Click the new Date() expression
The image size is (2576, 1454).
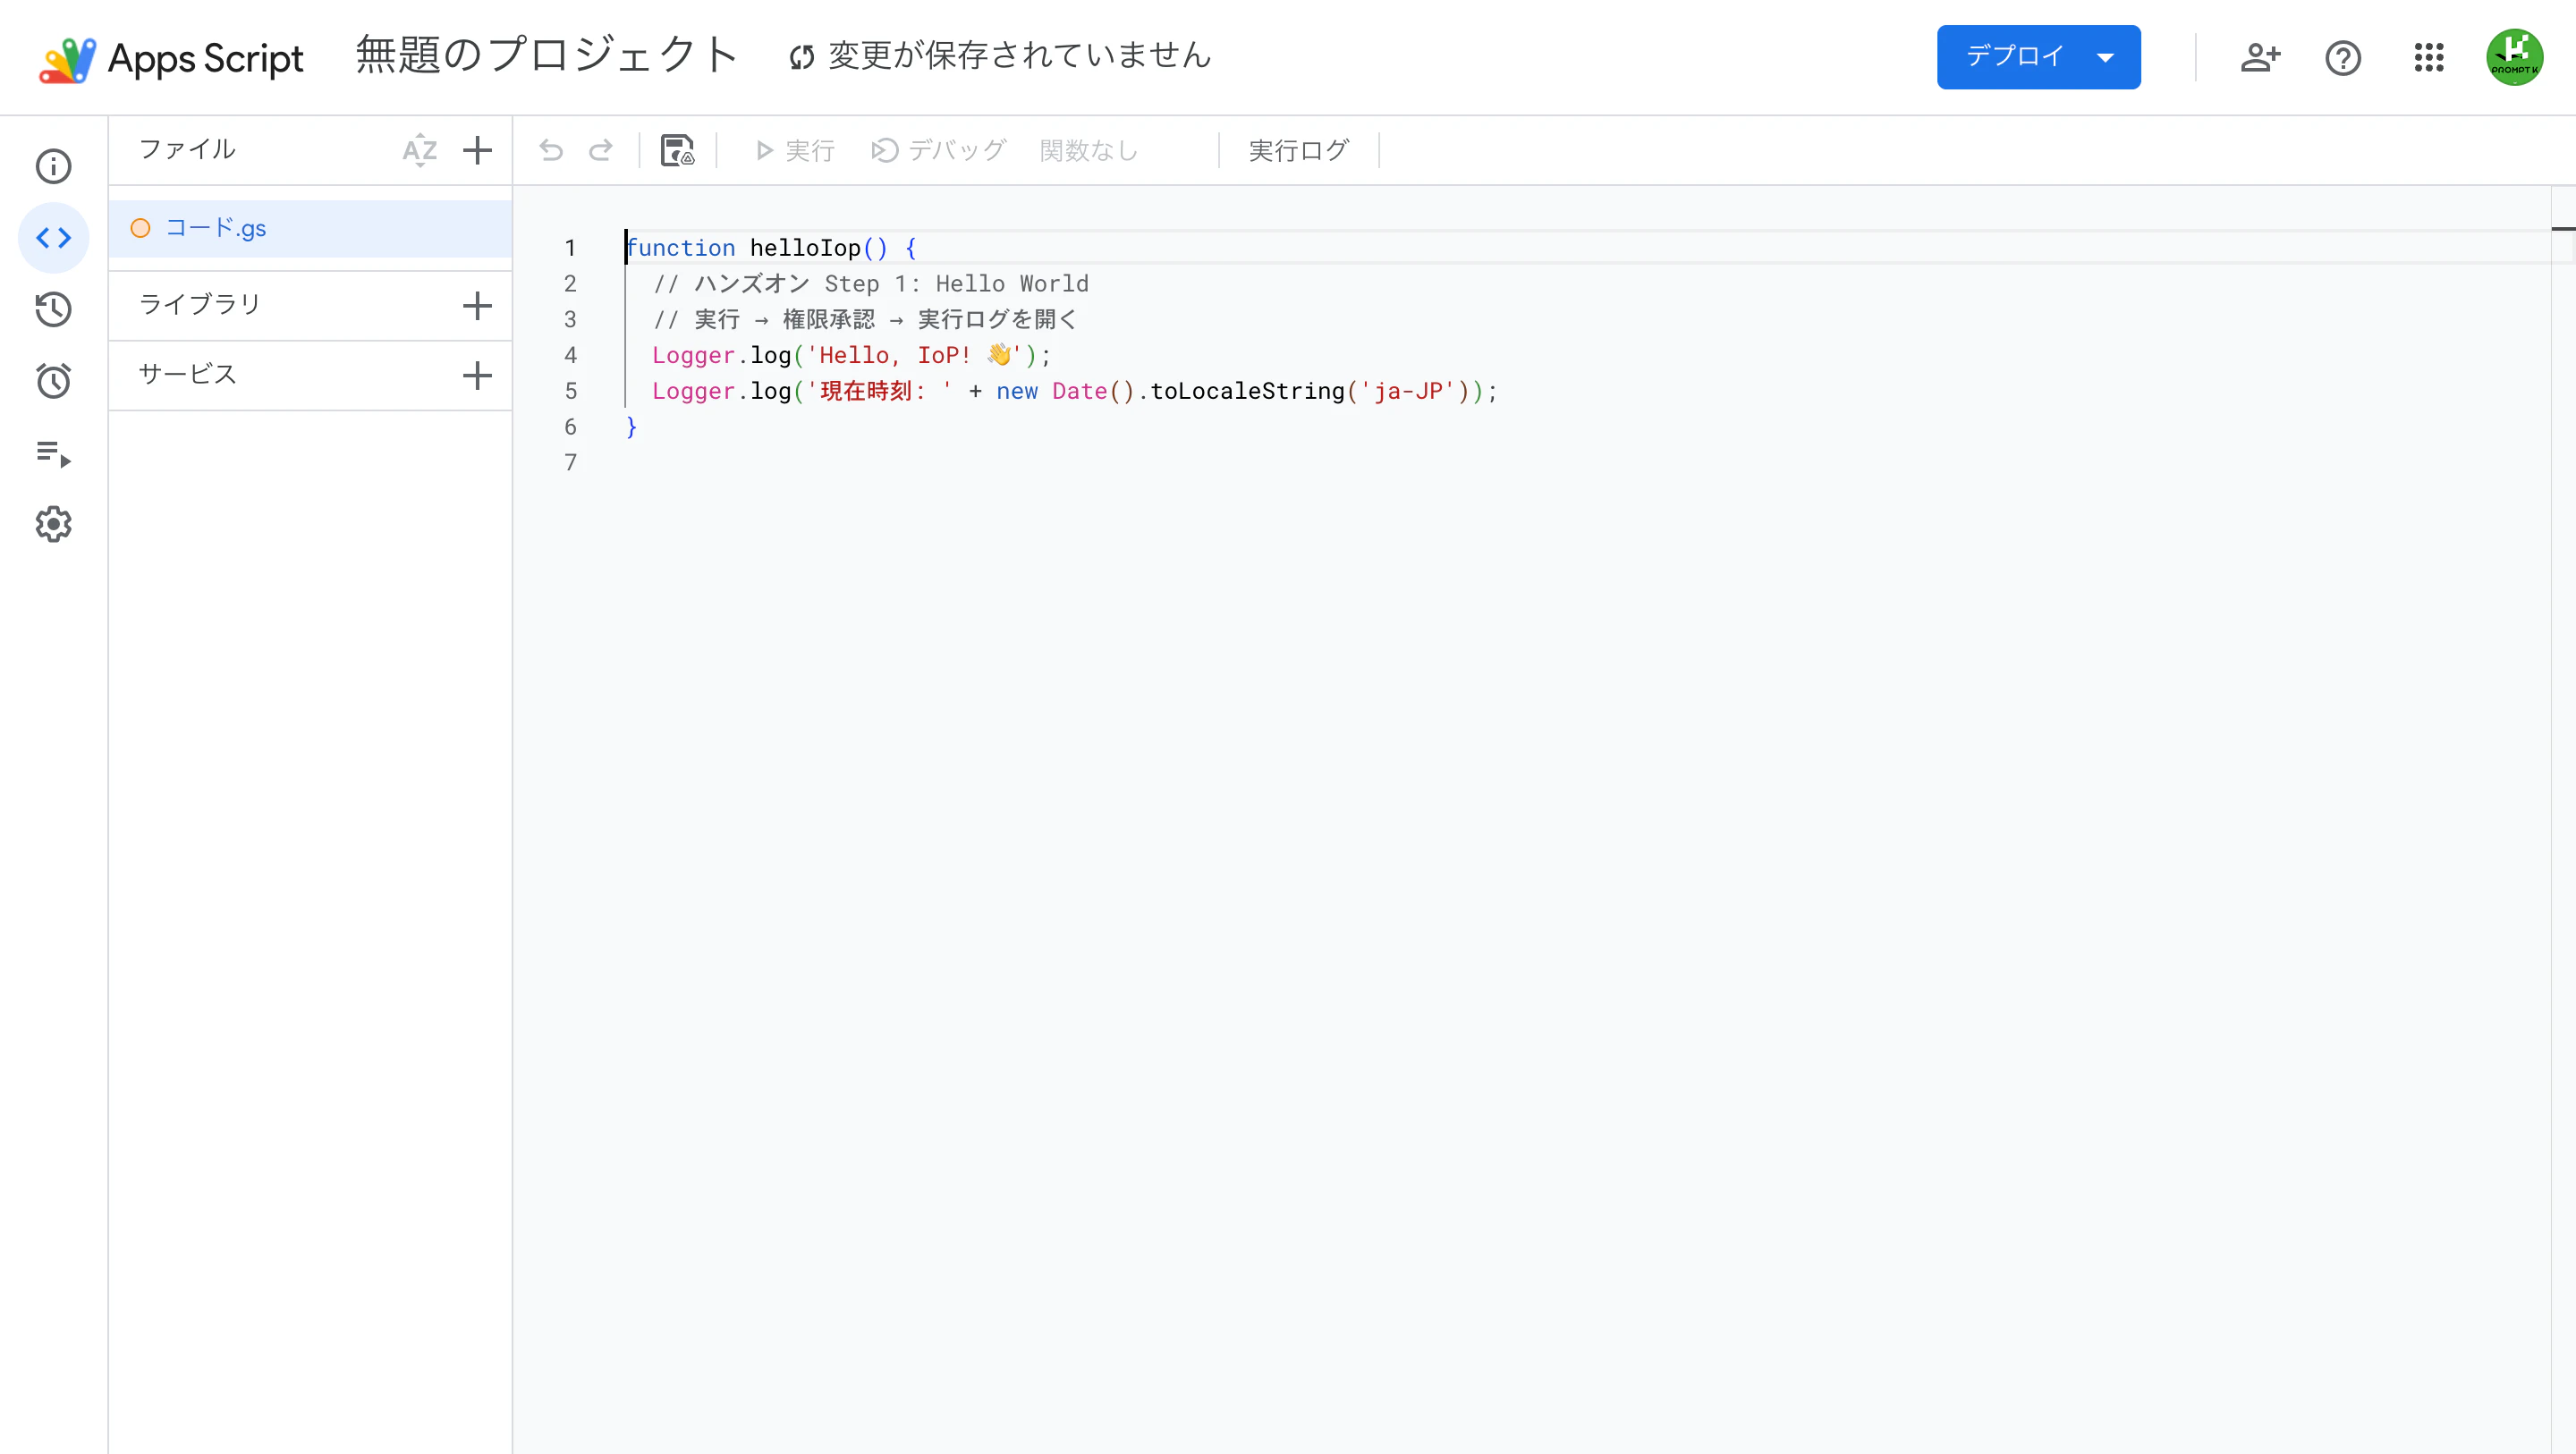1065,391
